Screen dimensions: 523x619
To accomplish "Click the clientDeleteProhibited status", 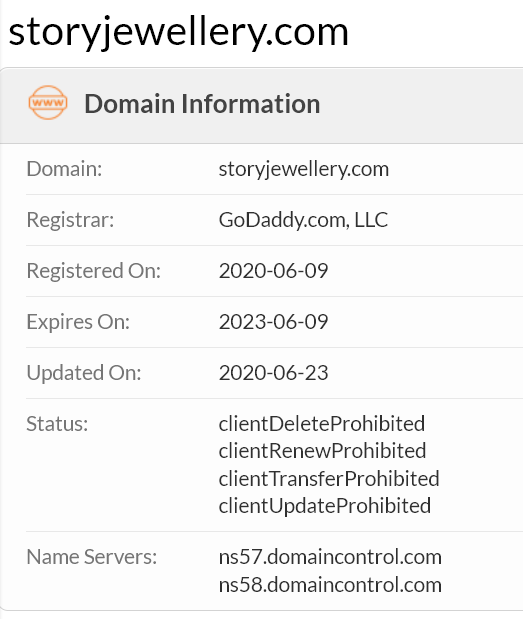I will pos(322,424).
